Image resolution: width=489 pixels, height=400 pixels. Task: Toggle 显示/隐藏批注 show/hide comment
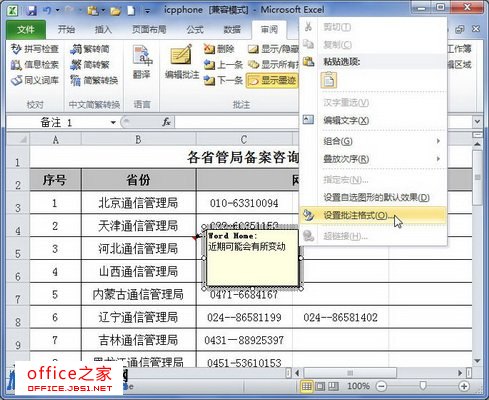pos(273,49)
